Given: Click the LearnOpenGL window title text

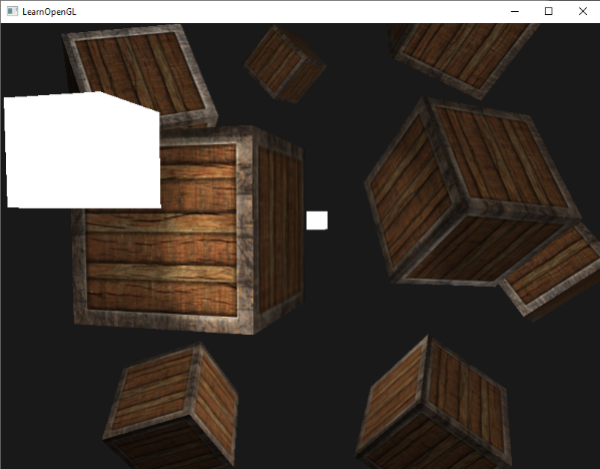Looking at the screenshot, I should pos(50,11).
